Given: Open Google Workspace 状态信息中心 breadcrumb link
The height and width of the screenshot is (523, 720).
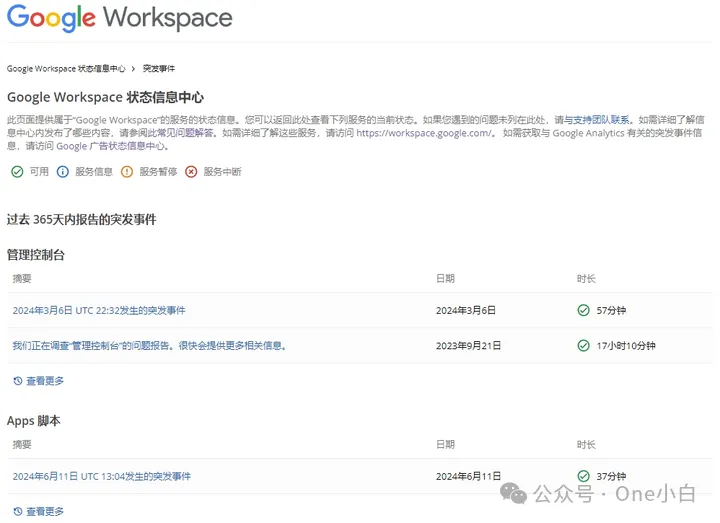Looking at the screenshot, I should pyautogui.click(x=66, y=68).
